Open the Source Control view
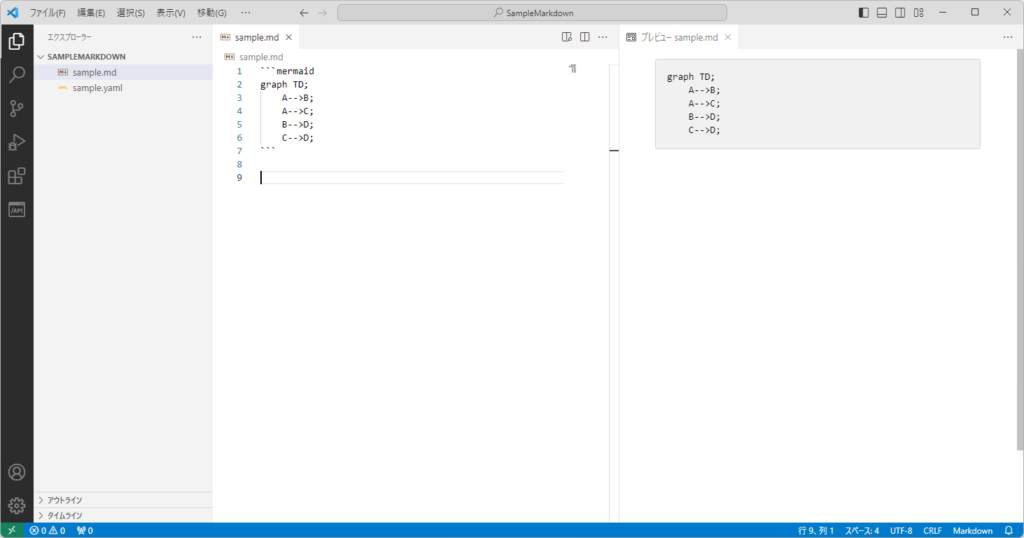The height and width of the screenshot is (538, 1024). (17, 108)
